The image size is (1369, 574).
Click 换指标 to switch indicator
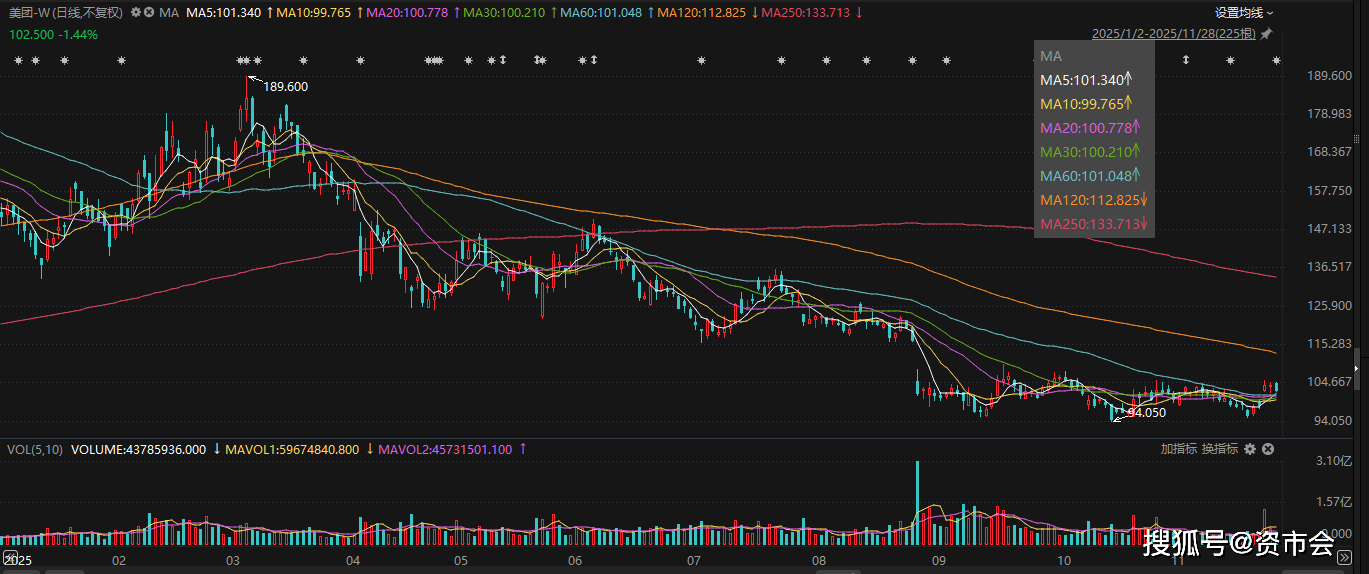tap(1219, 450)
